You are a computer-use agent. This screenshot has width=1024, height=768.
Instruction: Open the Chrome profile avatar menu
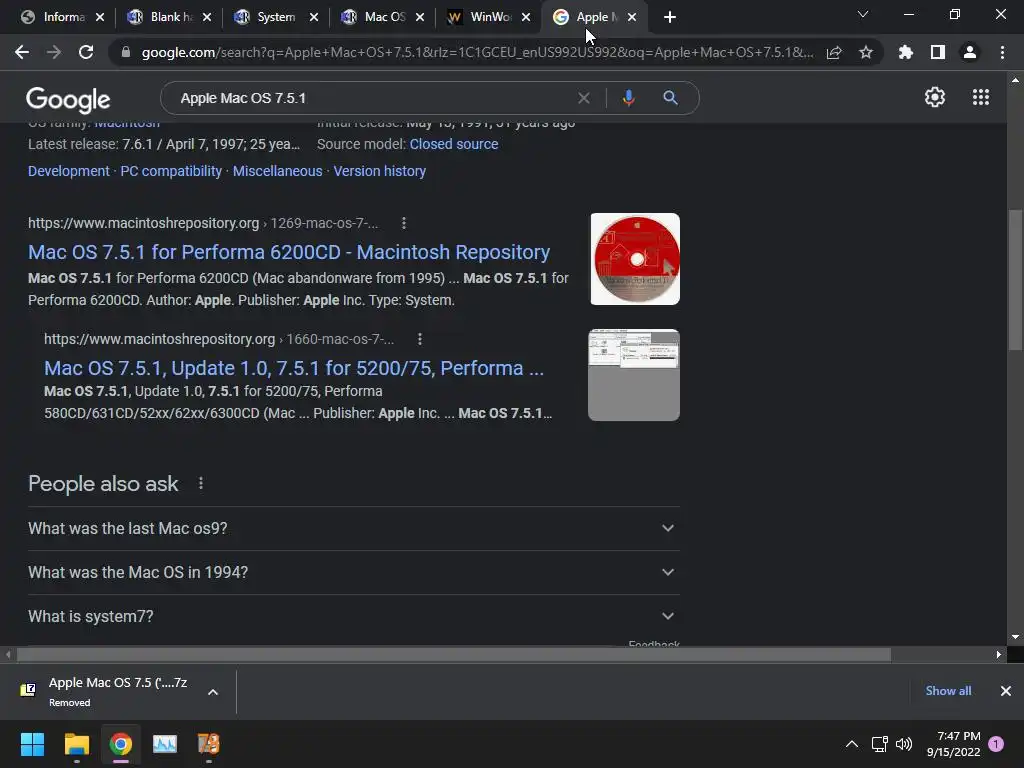tap(970, 52)
